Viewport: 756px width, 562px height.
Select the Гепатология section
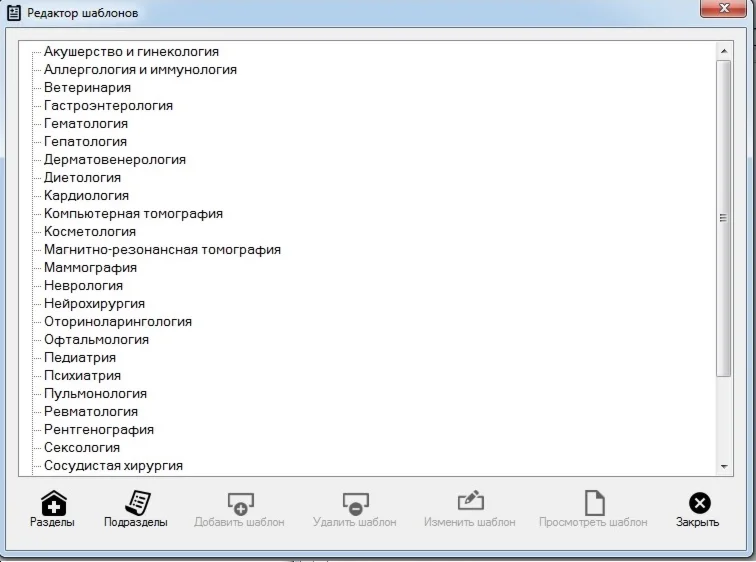tap(85, 142)
